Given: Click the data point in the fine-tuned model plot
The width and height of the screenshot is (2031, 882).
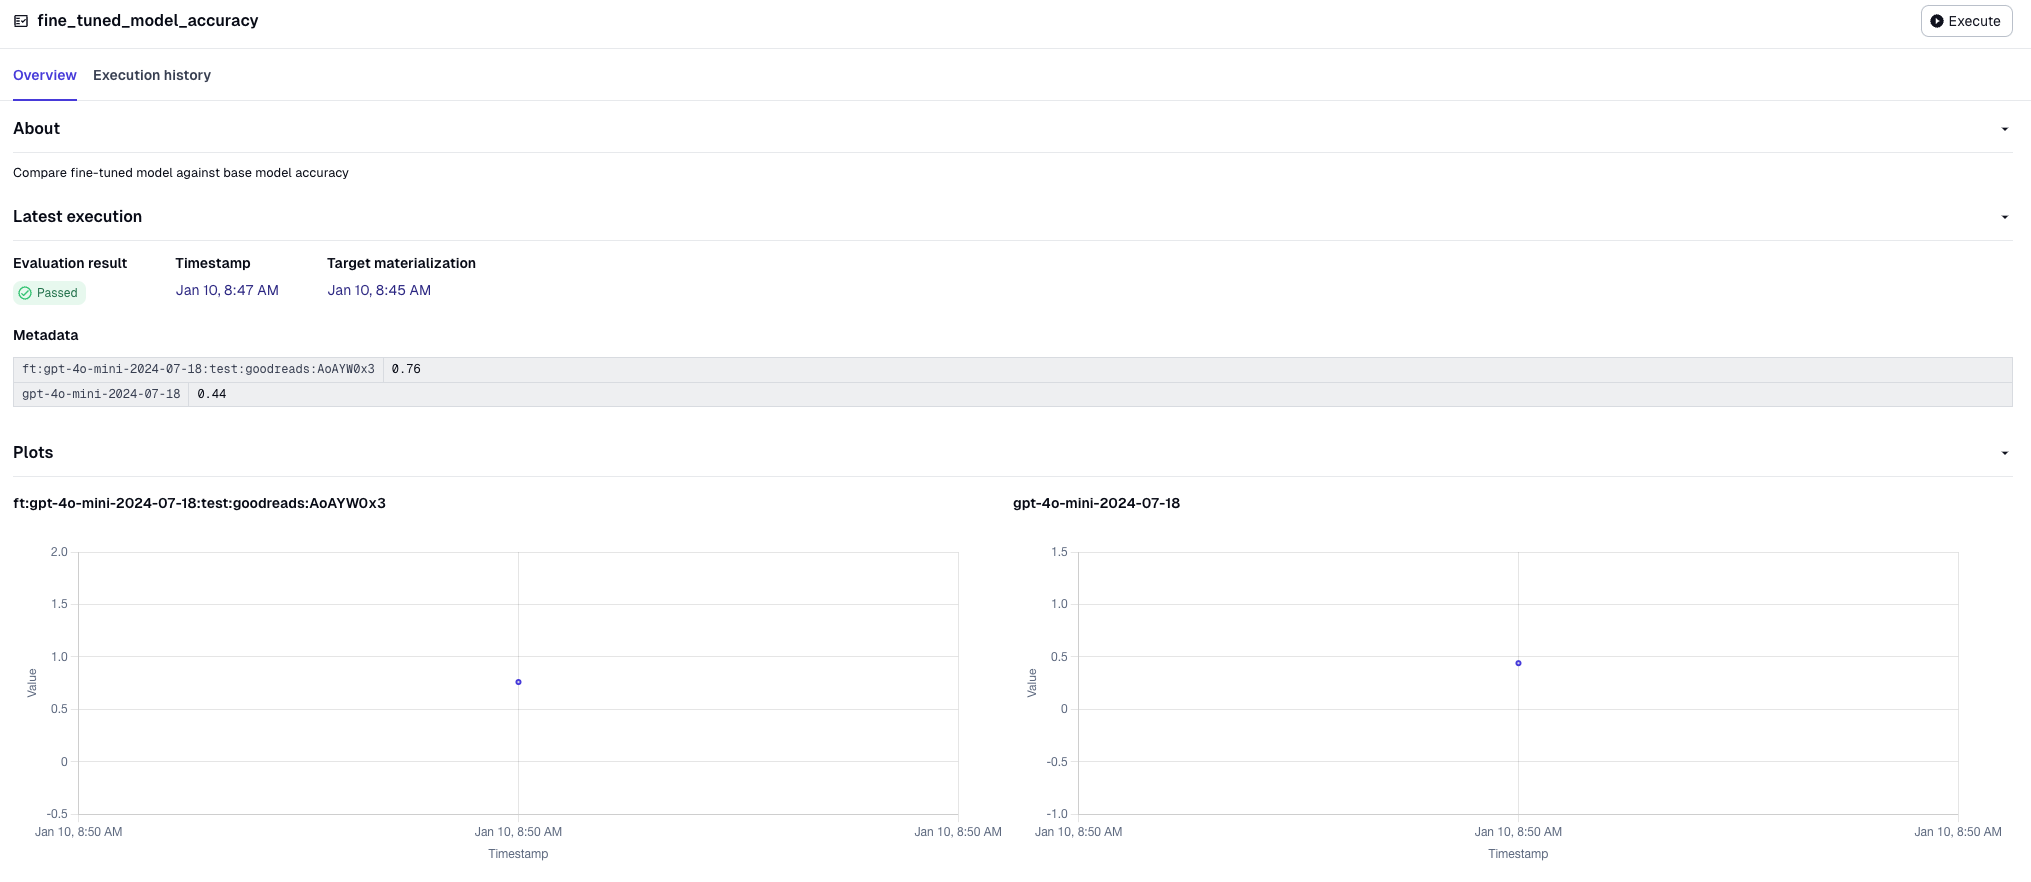Looking at the screenshot, I should coord(518,682).
